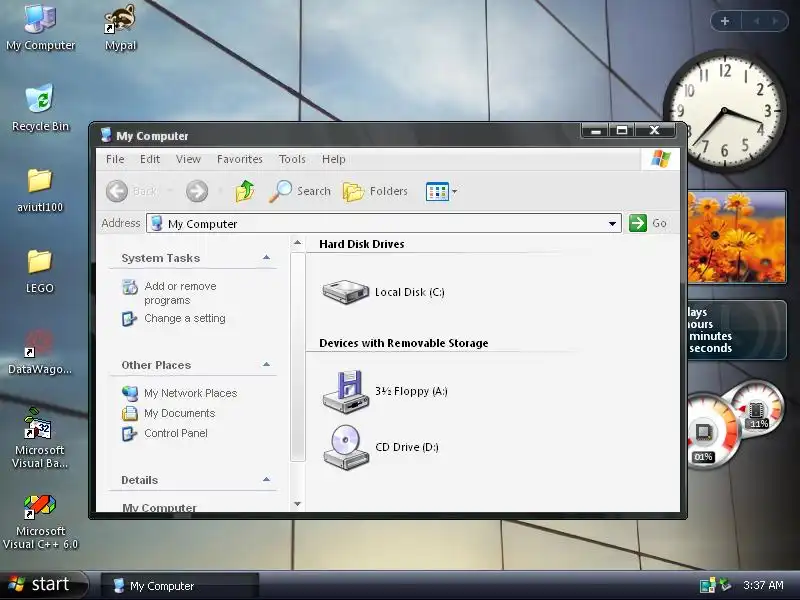Open the View menu

click(x=188, y=159)
